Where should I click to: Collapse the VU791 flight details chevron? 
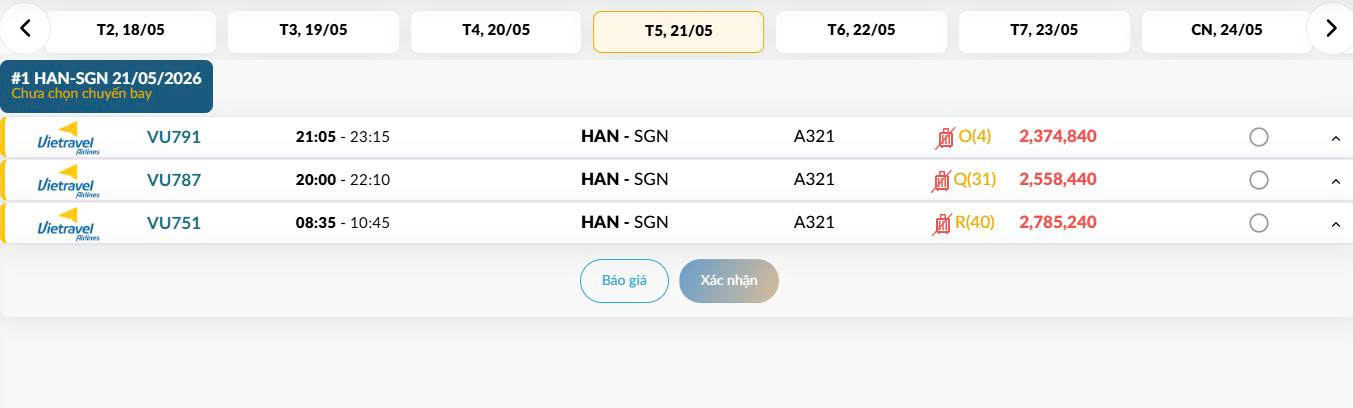tap(1336, 138)
